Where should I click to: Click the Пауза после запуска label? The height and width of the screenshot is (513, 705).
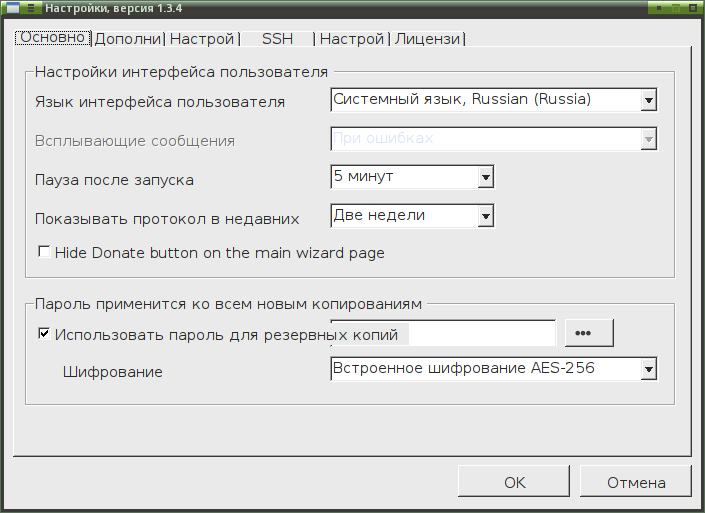[114, 180]
